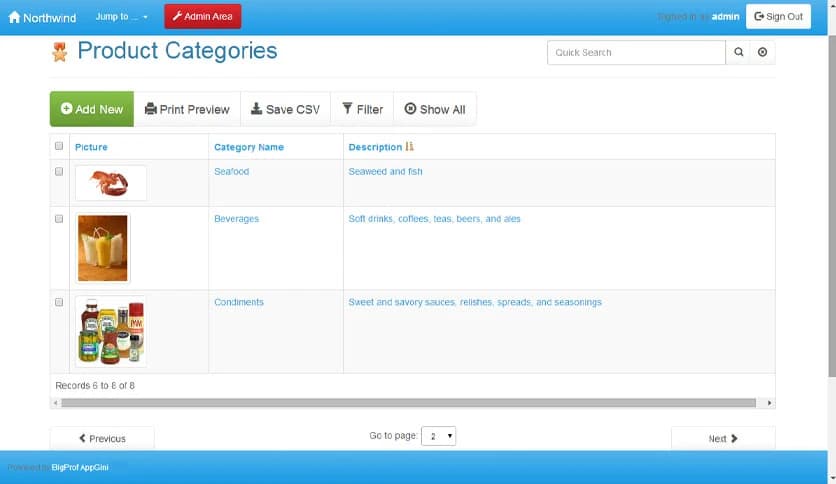This screenshot has height=484, width=836.
Task: Click the page vertical scrollbar
Action: click(832, 208)
